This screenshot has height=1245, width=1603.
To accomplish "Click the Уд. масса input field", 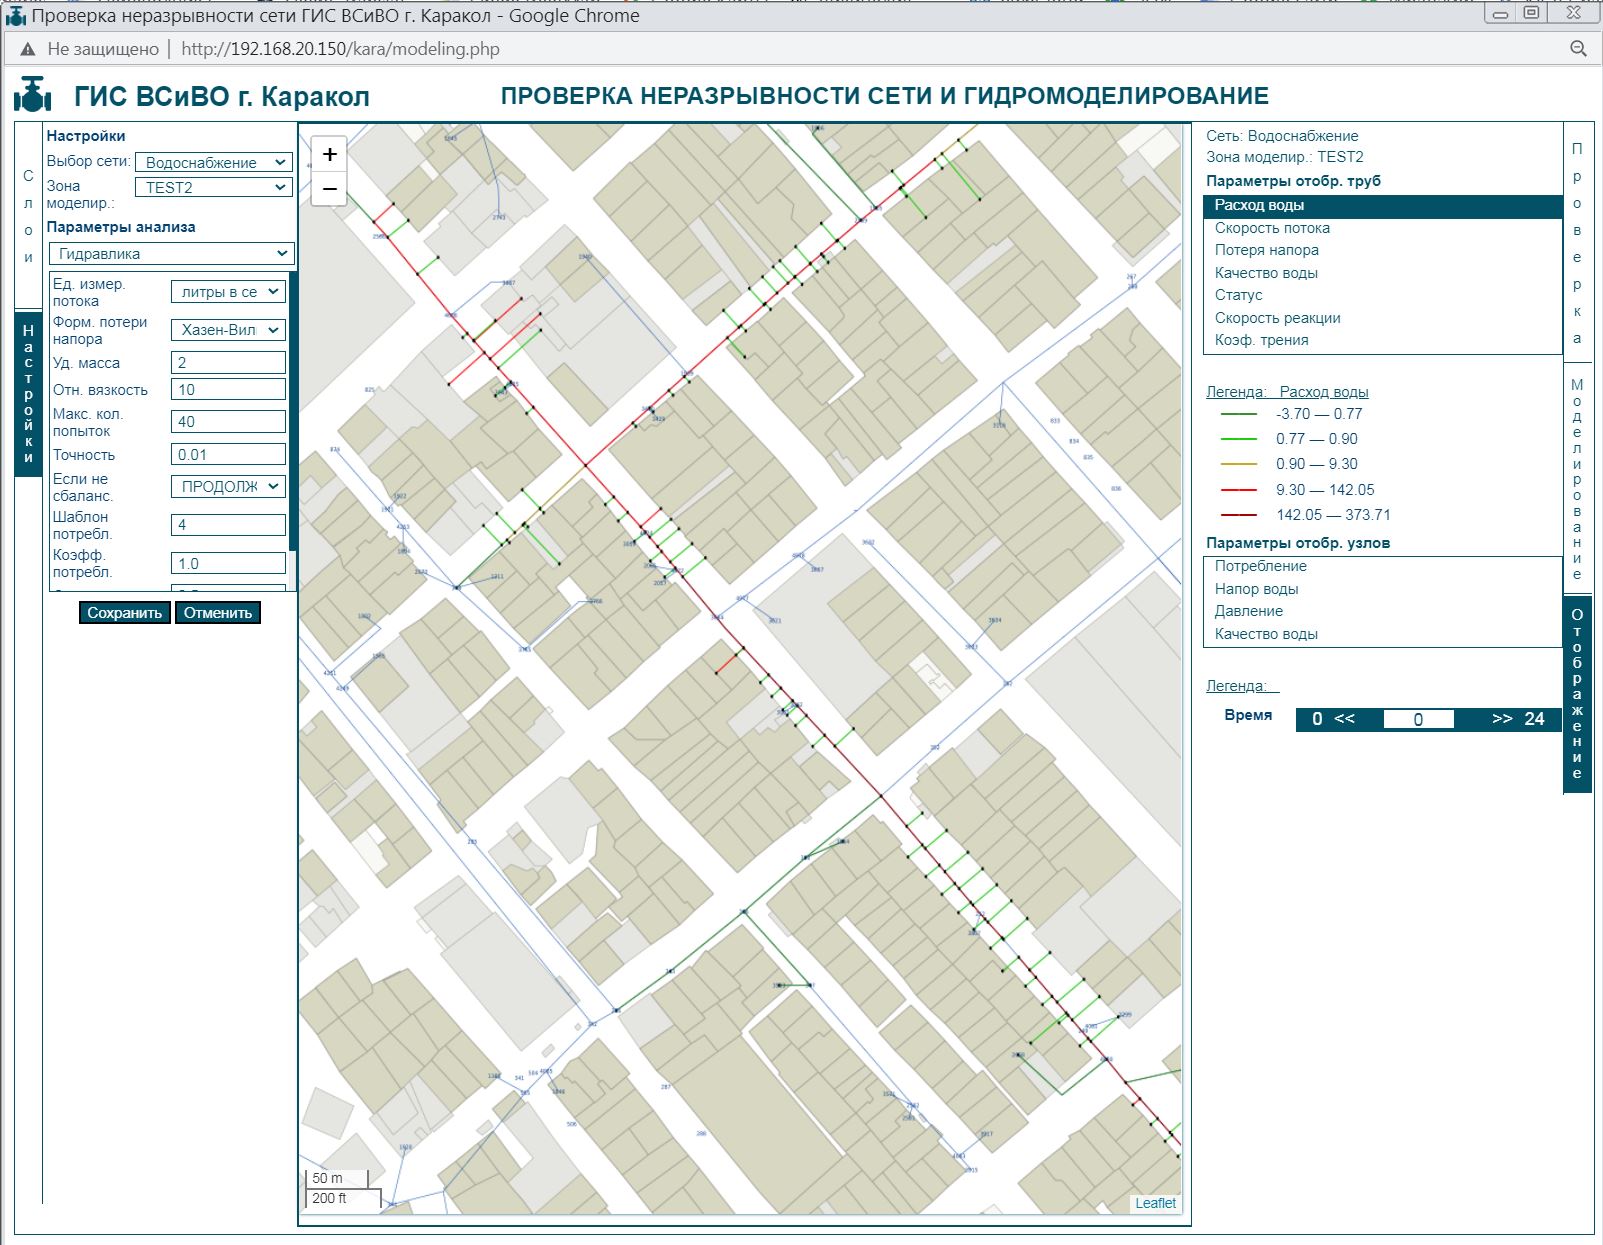I will point(228,363).
